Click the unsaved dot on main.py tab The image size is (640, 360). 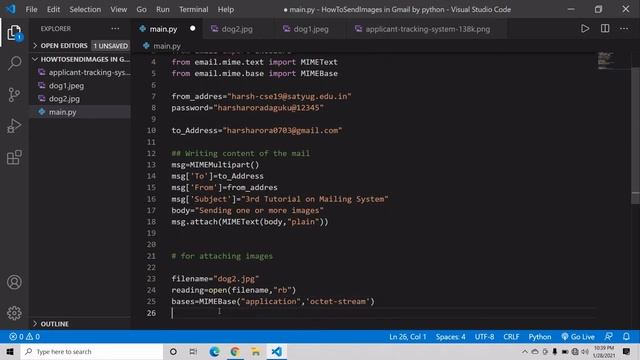coord(192,29)
